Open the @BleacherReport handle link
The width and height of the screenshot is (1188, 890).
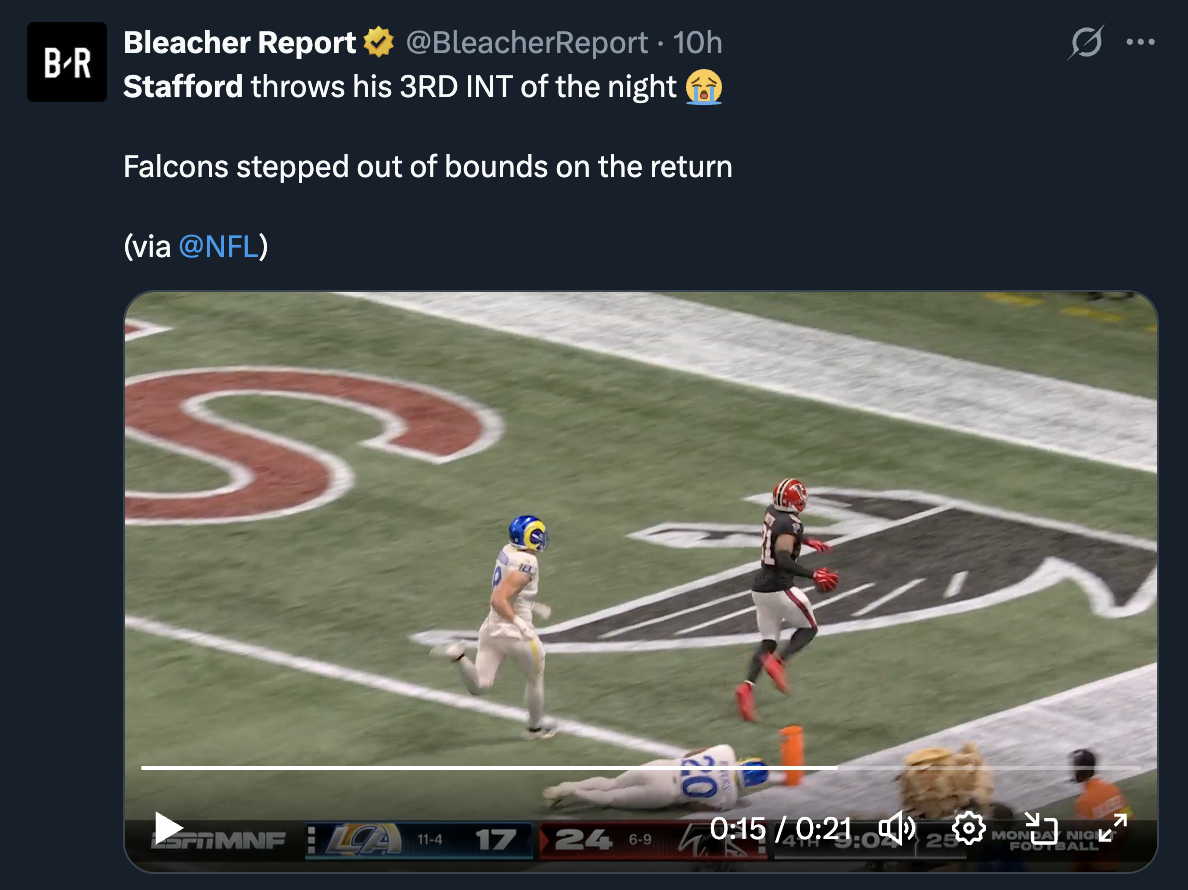pos(527,42)
